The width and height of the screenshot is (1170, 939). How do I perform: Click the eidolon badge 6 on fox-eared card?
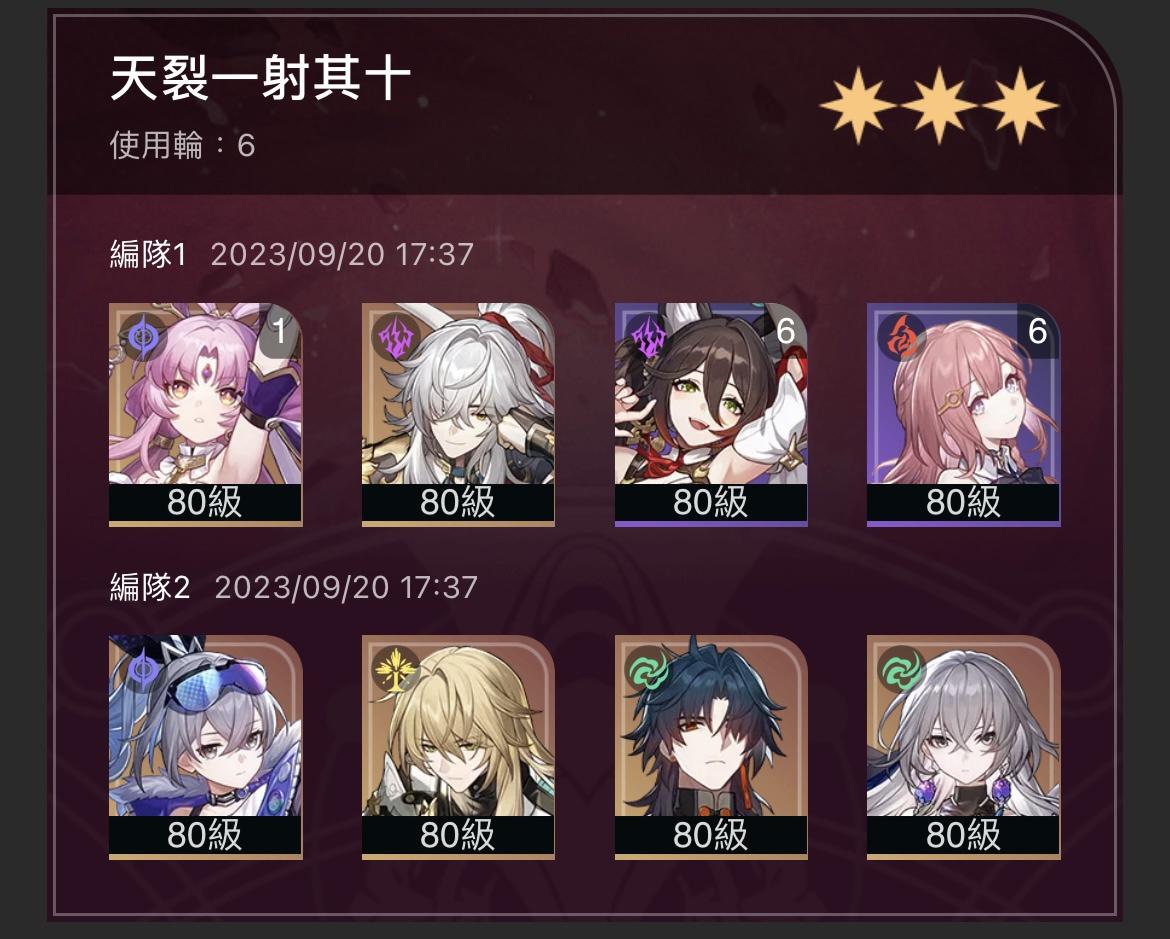[x=786, y=331]
